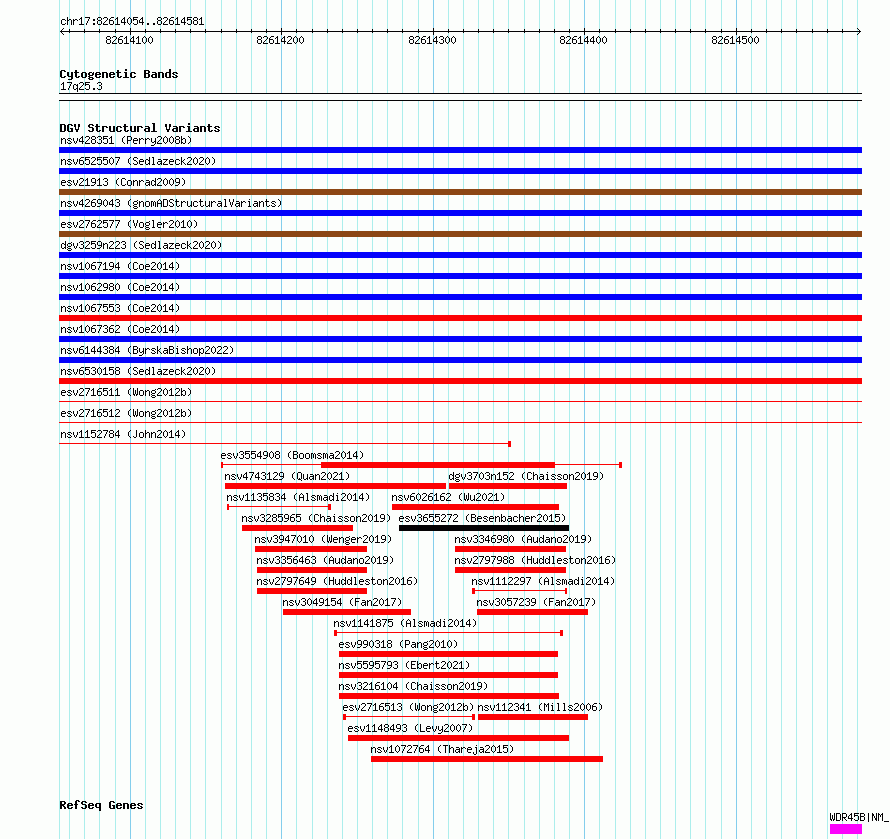
Task: Select esv2716513 (Wong2012b) label
Action: pos(408,707)
